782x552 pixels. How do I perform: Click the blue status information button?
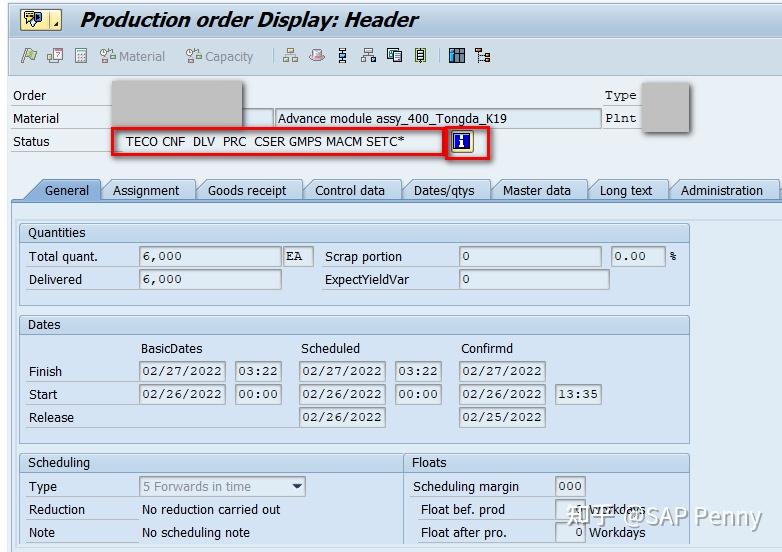(x=462, y=141)
